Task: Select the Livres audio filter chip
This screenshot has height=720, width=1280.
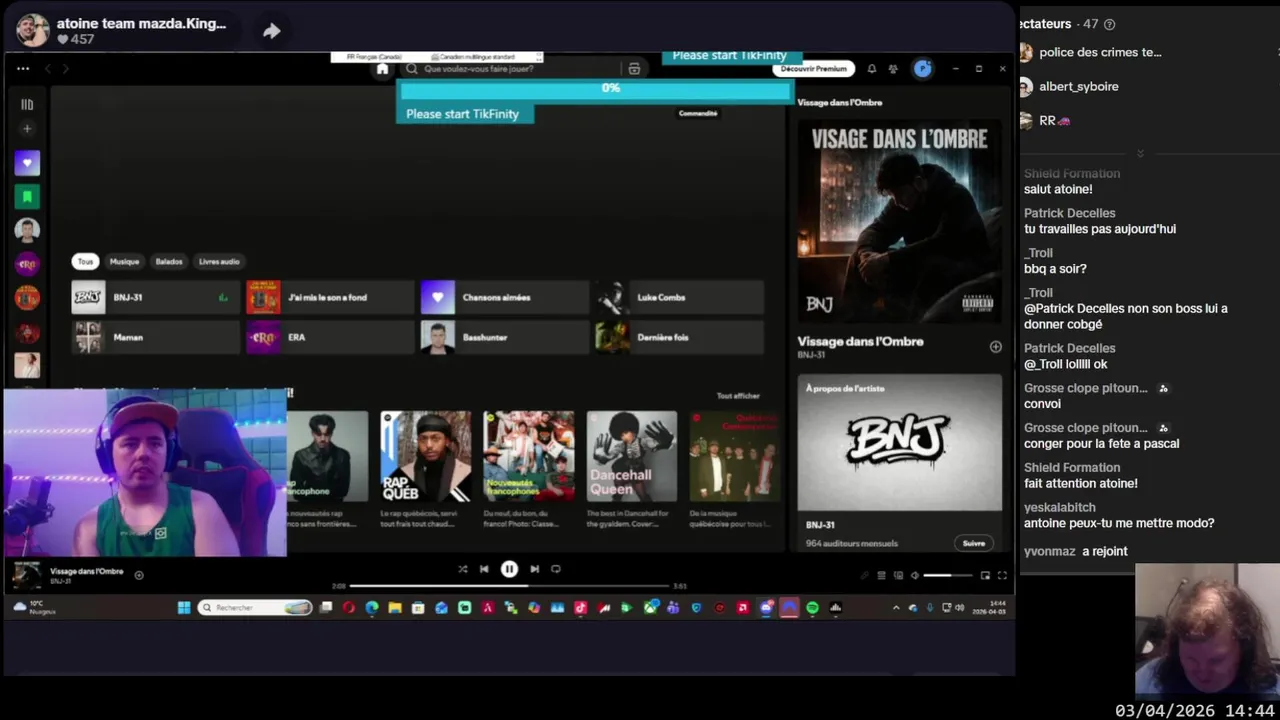Action: pyautogui.click(x=219, y=262)
